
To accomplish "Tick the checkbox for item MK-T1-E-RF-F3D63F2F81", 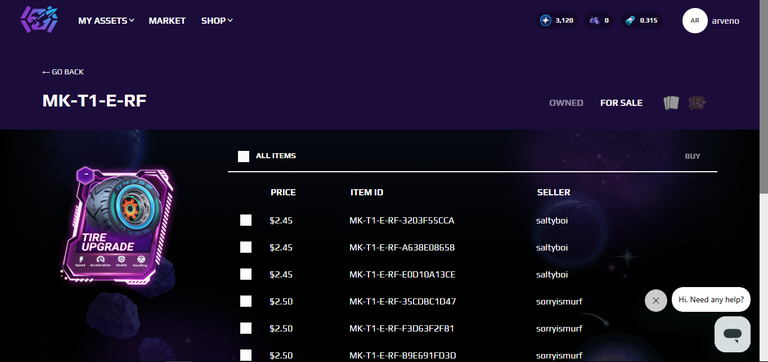I will tap(246, 328).
